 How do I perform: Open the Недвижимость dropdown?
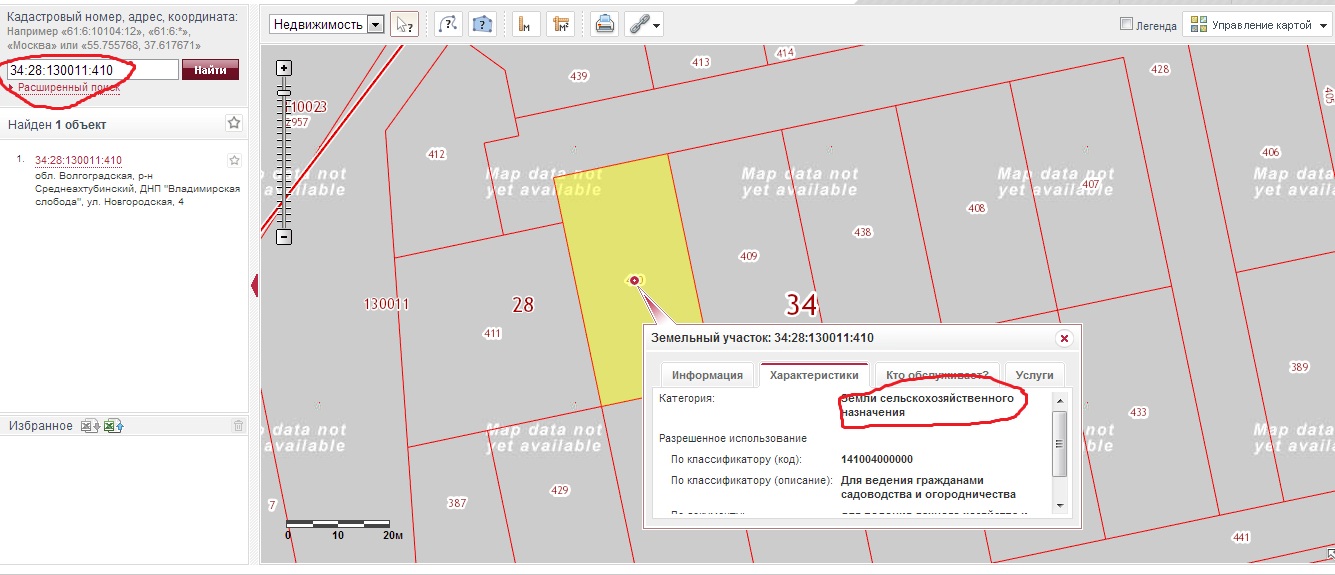tap(327, 25)
